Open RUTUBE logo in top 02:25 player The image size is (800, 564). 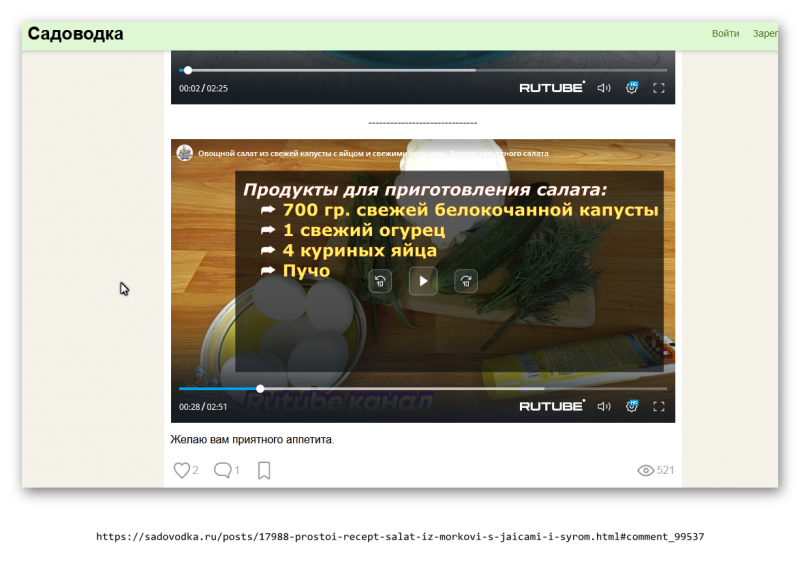pos(552,87)
